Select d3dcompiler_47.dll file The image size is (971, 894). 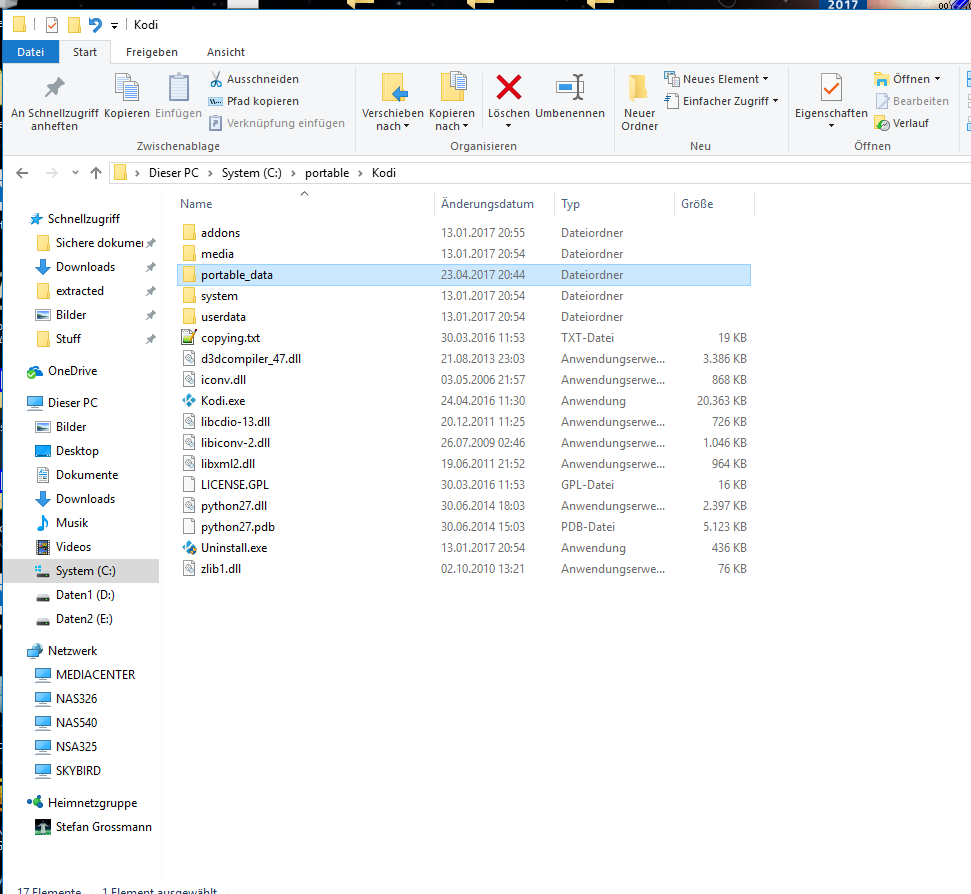tap(250, 359)
